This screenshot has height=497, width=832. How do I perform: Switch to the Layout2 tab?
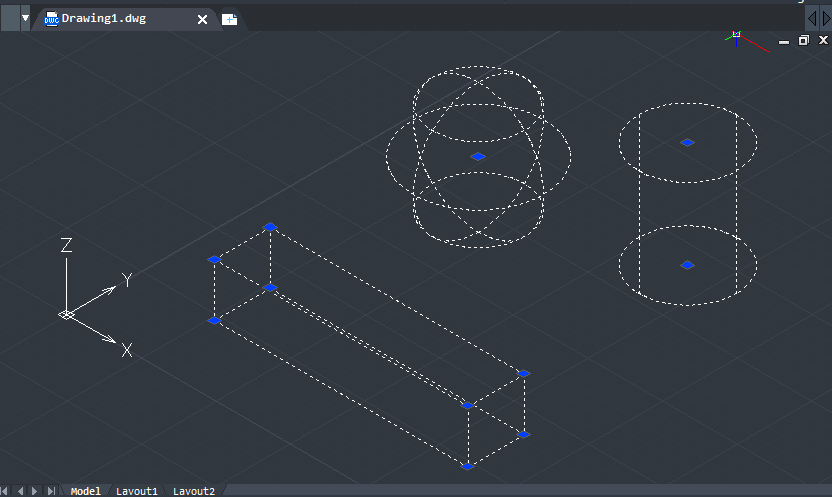coord(194,491)
